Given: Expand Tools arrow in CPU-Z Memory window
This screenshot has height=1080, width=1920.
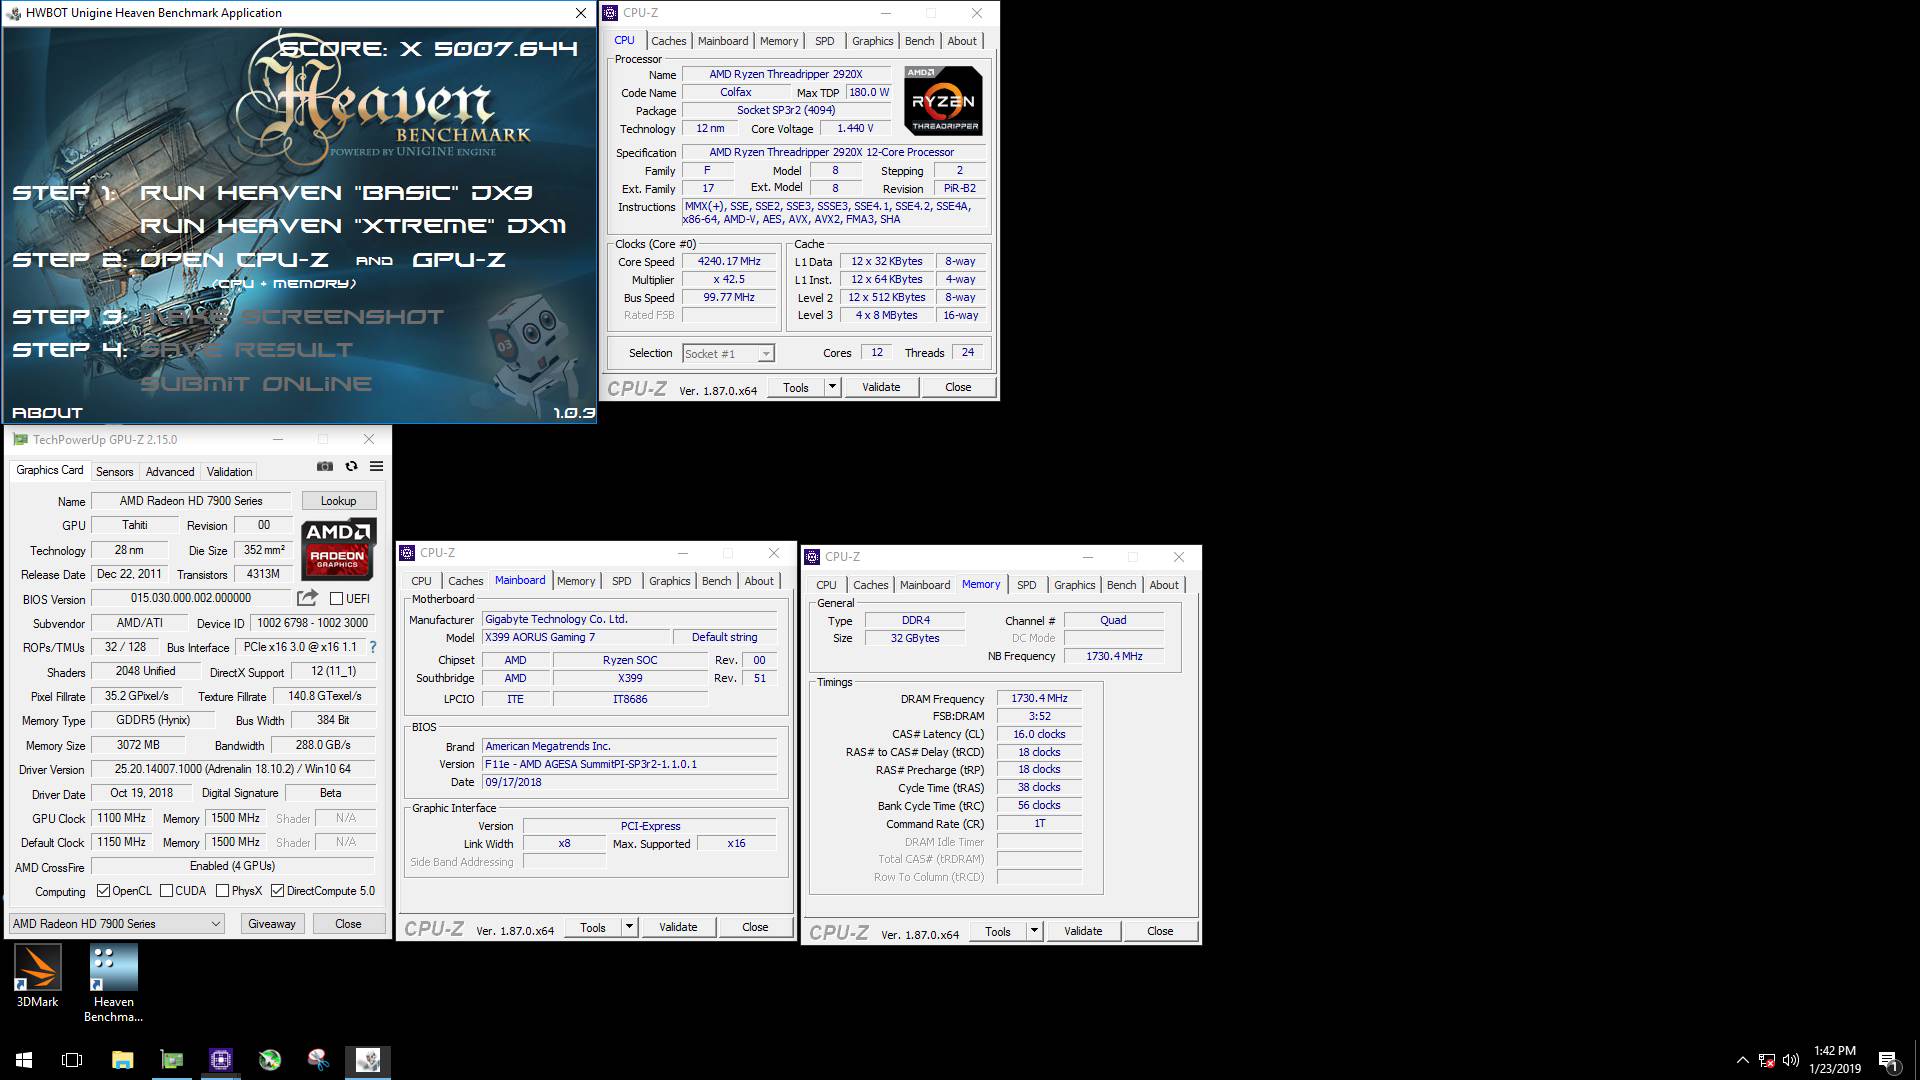Looking at the screenshot, I should click(x=1034, y=931).
